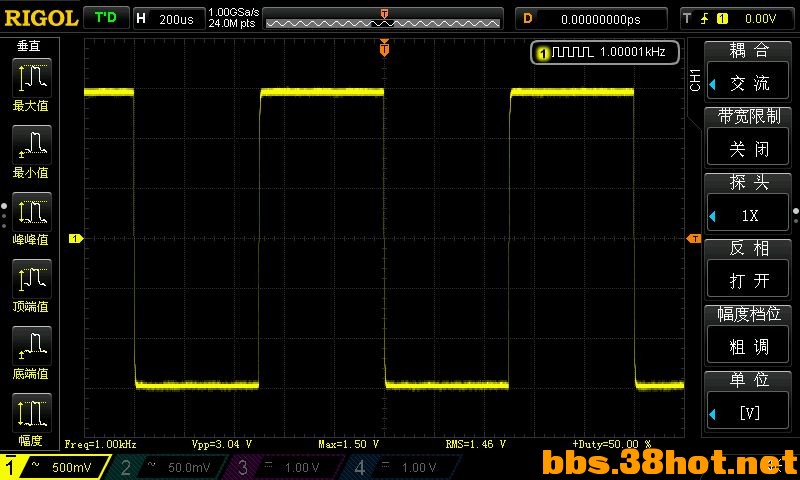The width and height of the screenshot is (800, 480).
Task: Select the 峰峰值 (peak-to-peak) measurement icon
Action: (x=32, y=212)
